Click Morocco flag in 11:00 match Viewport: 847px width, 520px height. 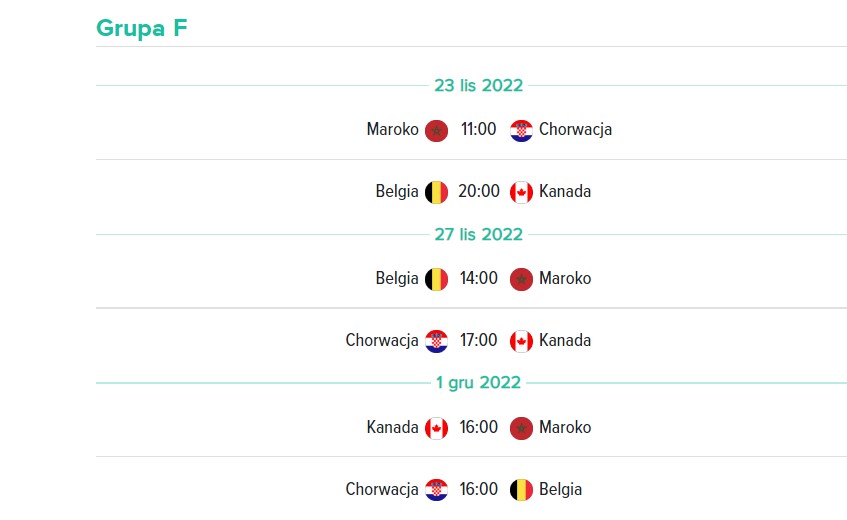coord(436,131)
